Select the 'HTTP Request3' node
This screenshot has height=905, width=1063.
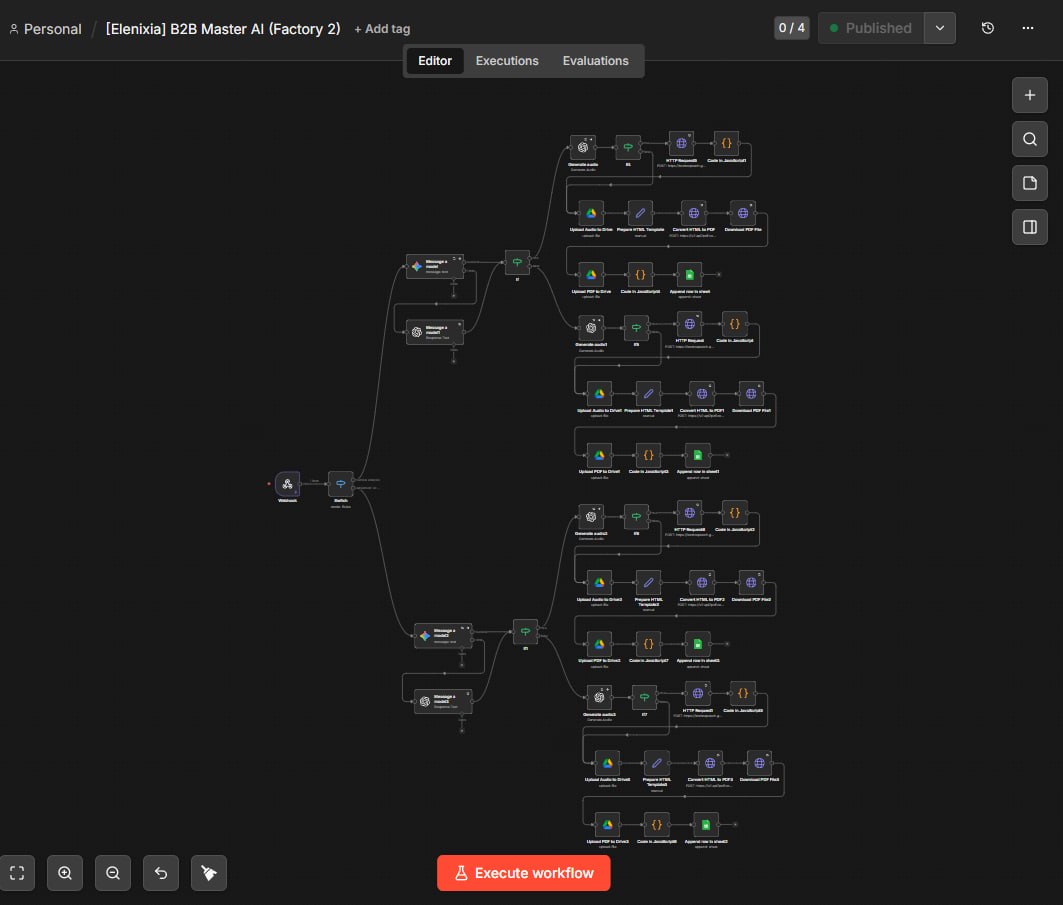pos(681,144)
